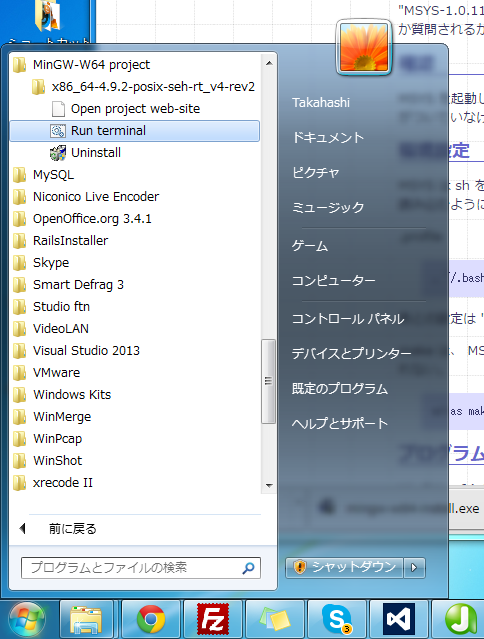Click the web-site document icon
The width and height of the screenshot is (484, 639).
pos(58,109)
